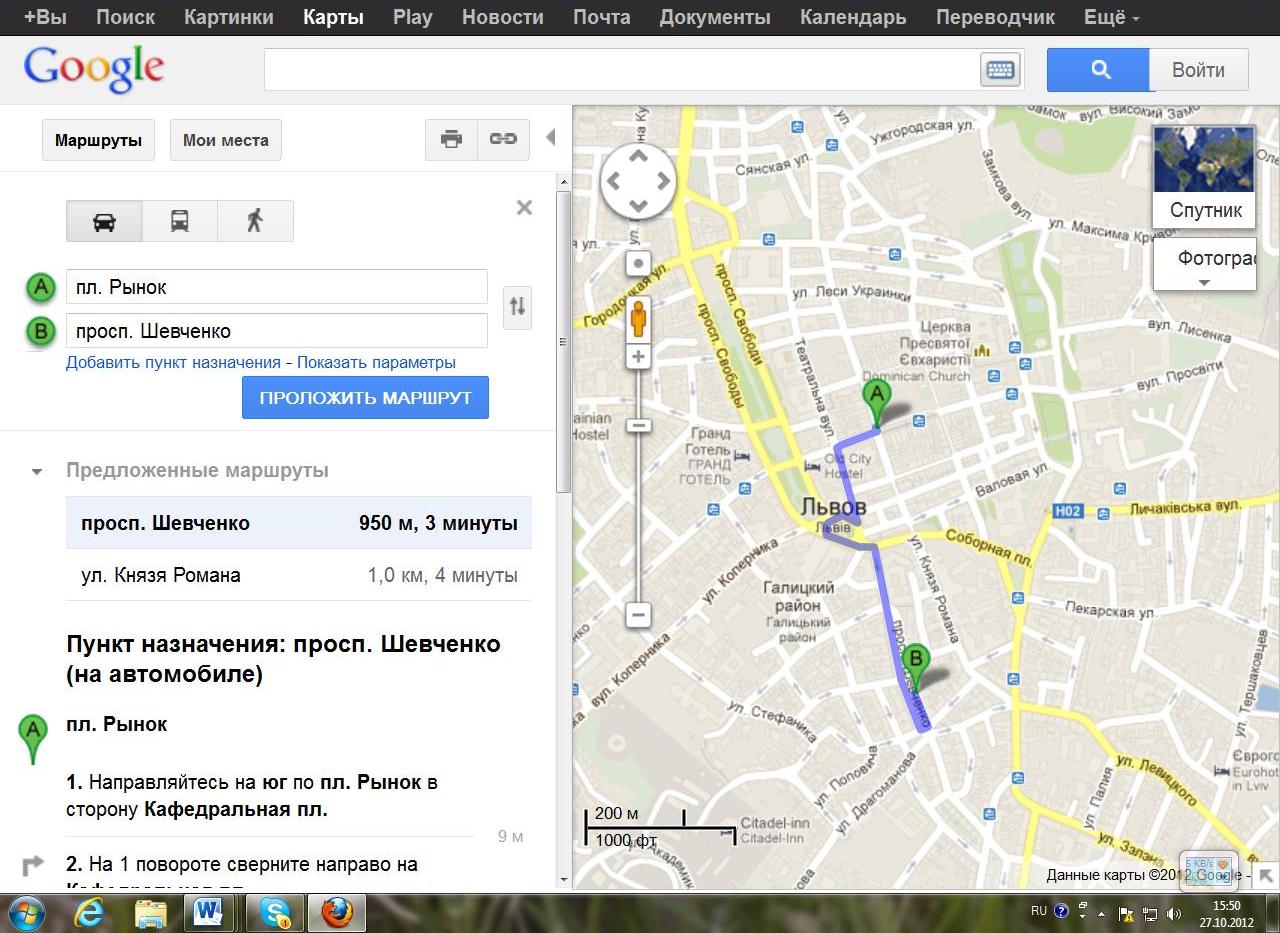
Task: Choose the walking directions mode
Action: tap(255, 221)
